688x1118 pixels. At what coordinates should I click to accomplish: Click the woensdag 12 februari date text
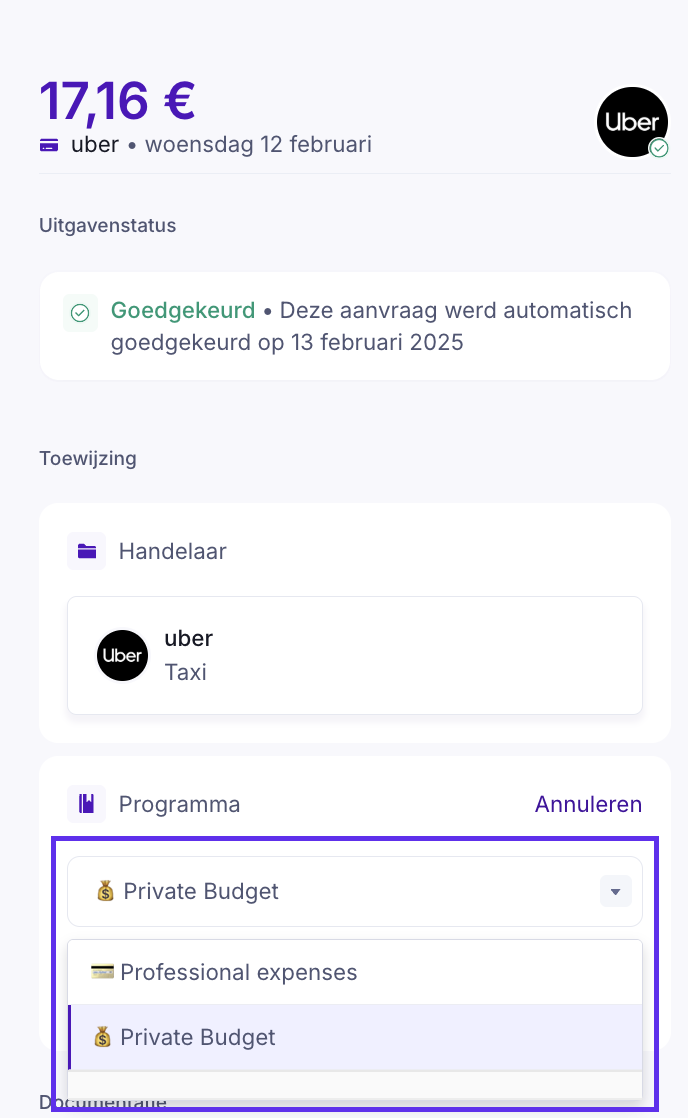click(258, 145)
